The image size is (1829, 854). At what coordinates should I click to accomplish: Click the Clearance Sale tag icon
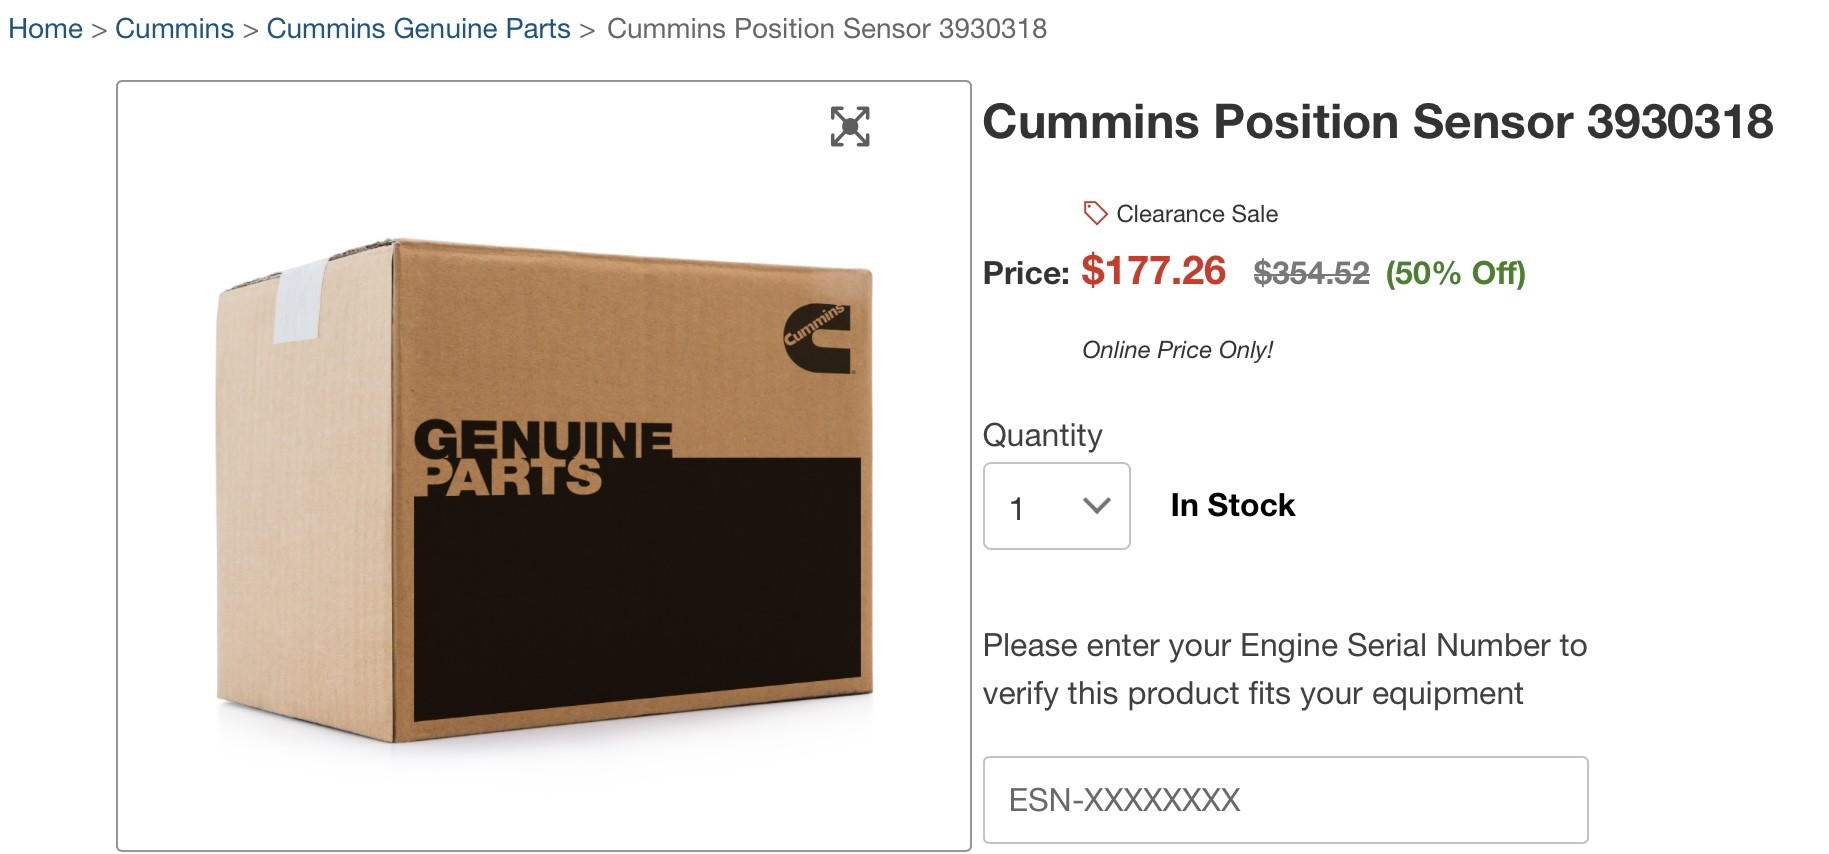point(1095,213)
